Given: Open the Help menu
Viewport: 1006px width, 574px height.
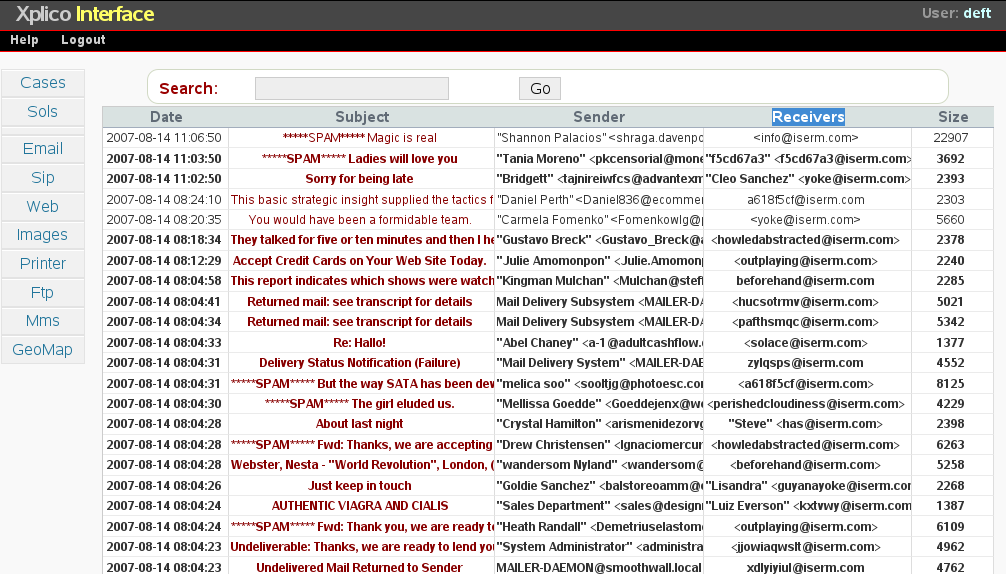Looking at the screenshot, I should (24, 40).
